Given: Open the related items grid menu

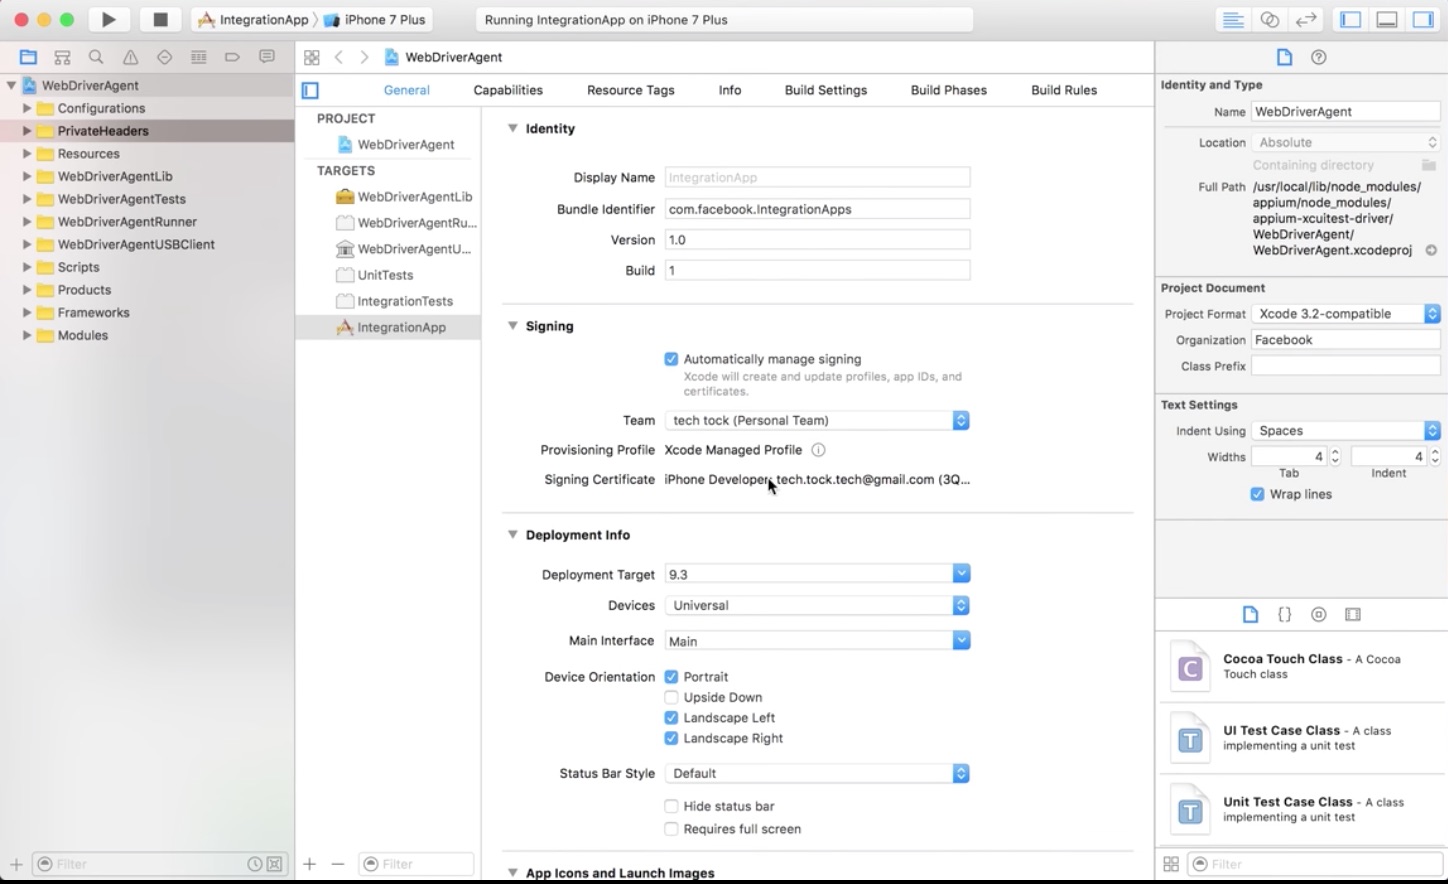Looking at the screenshot, I should coord(312,57).
